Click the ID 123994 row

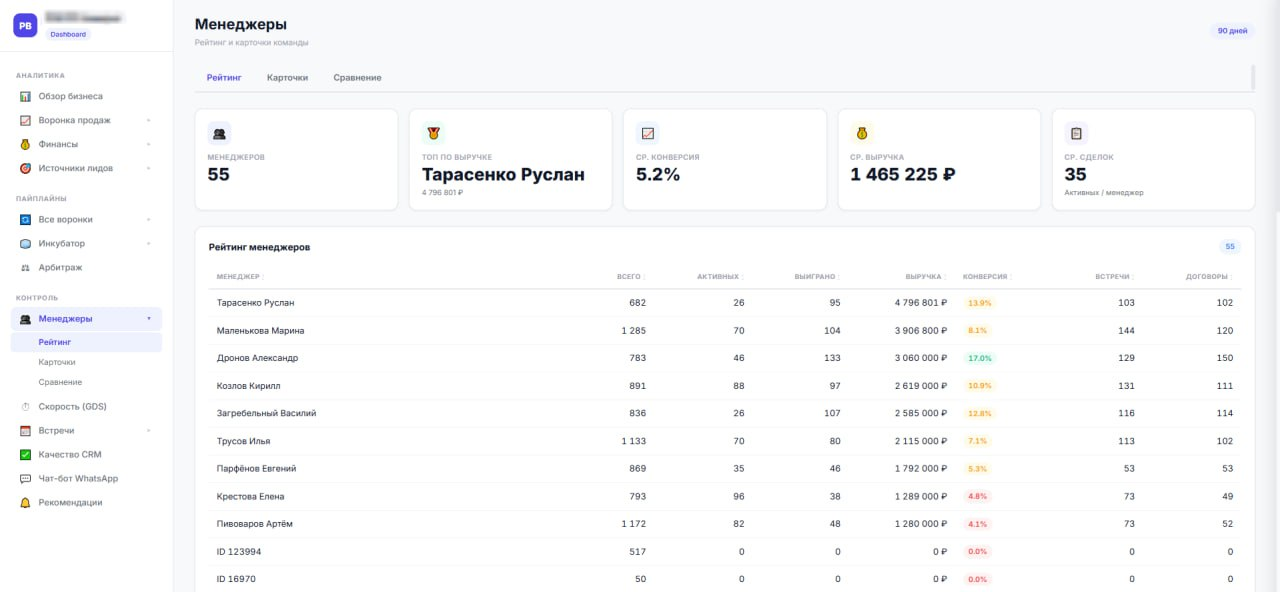point(725,552)
